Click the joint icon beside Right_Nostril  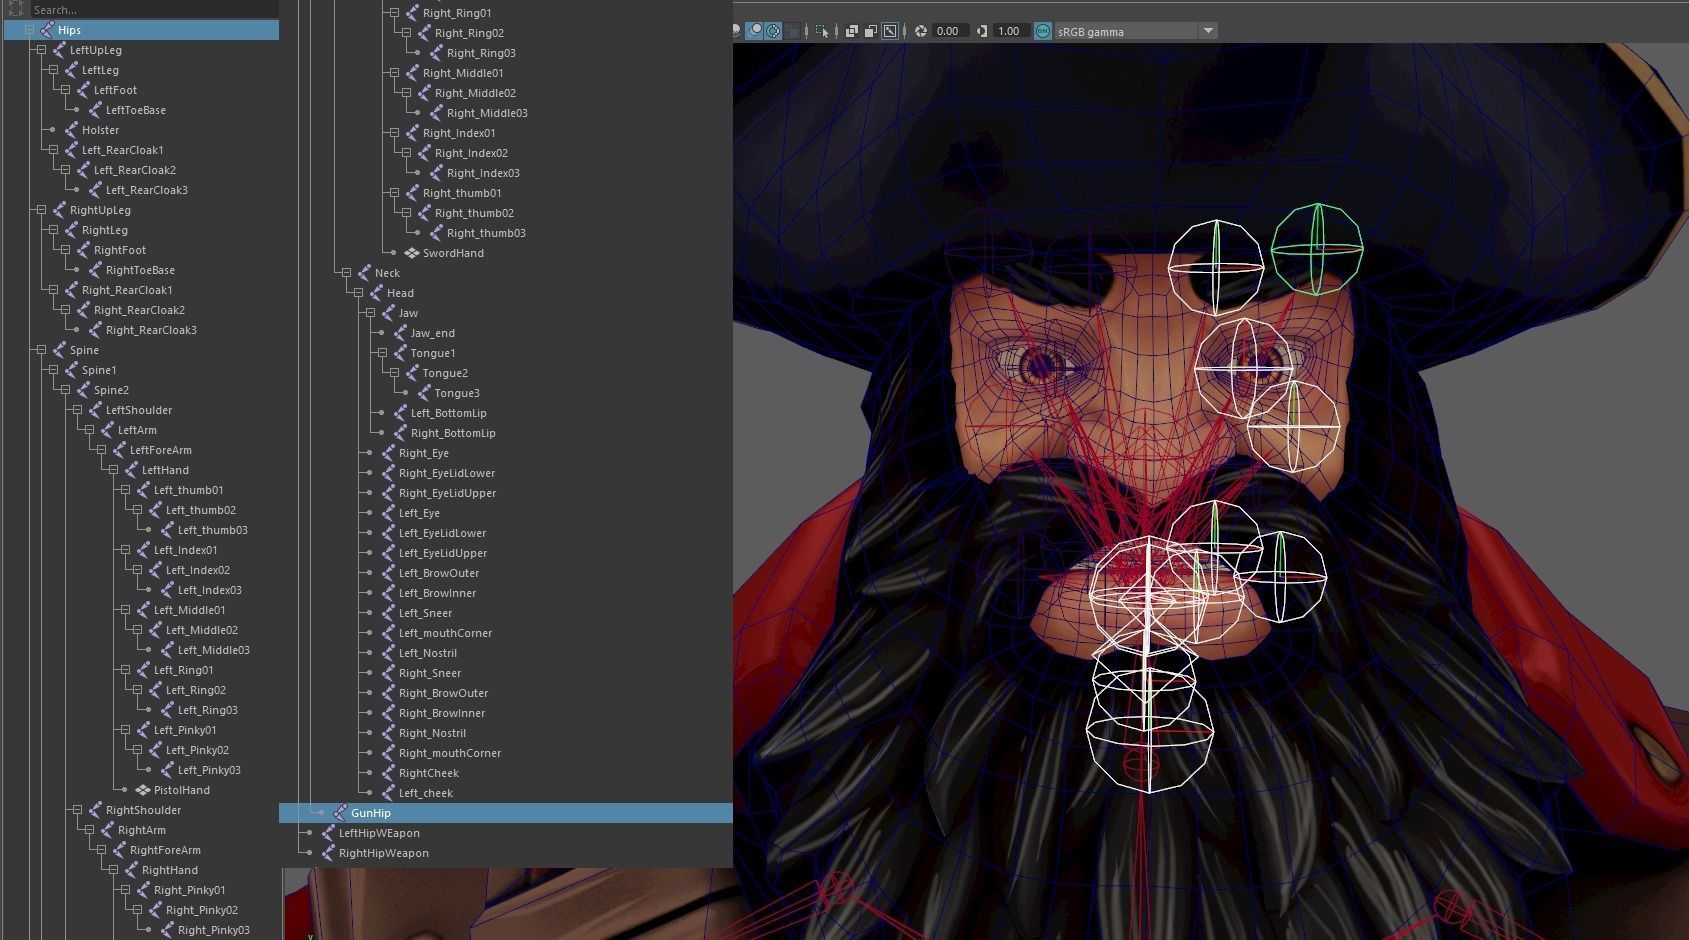click(x=388, y=733)
